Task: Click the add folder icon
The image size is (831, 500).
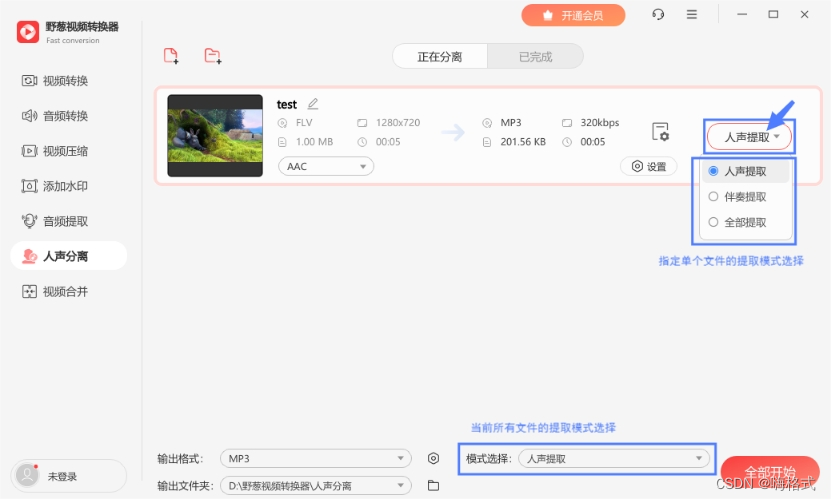Action: pos(213,56)
